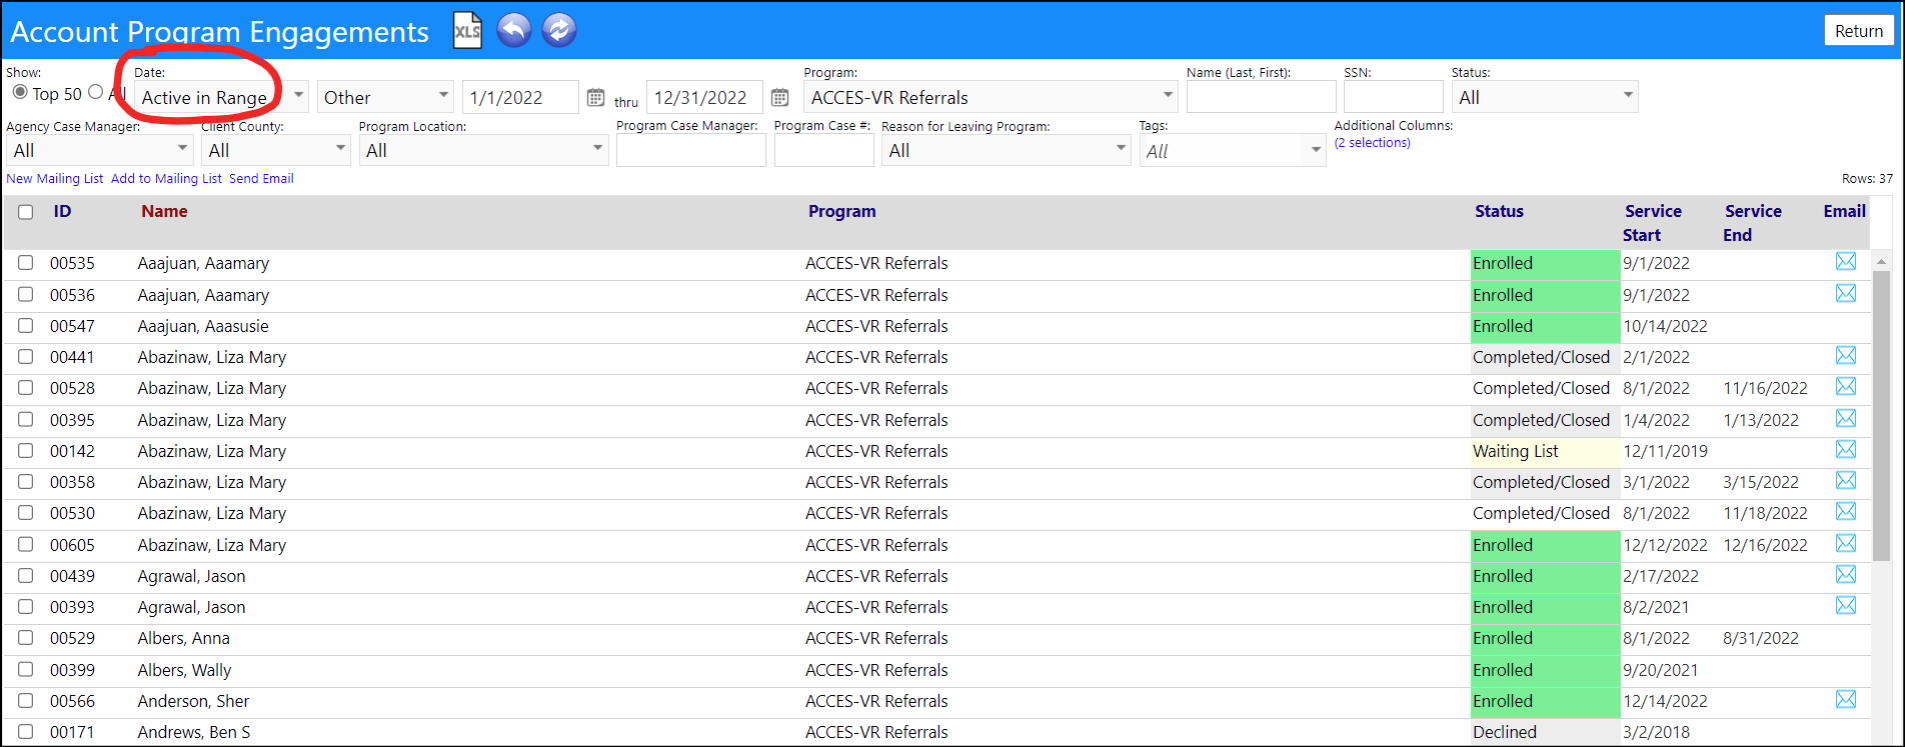Click the scrollbar up arrow
The height and width of the screenshot is (747, 1905).
click(x=1881, y=261)
